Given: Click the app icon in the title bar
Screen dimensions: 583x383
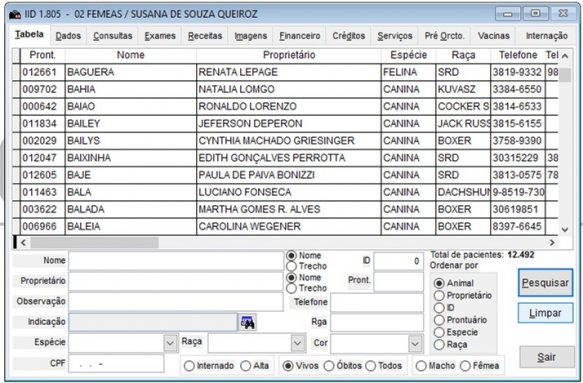Looking at the screenshot, I should (15, 15).
